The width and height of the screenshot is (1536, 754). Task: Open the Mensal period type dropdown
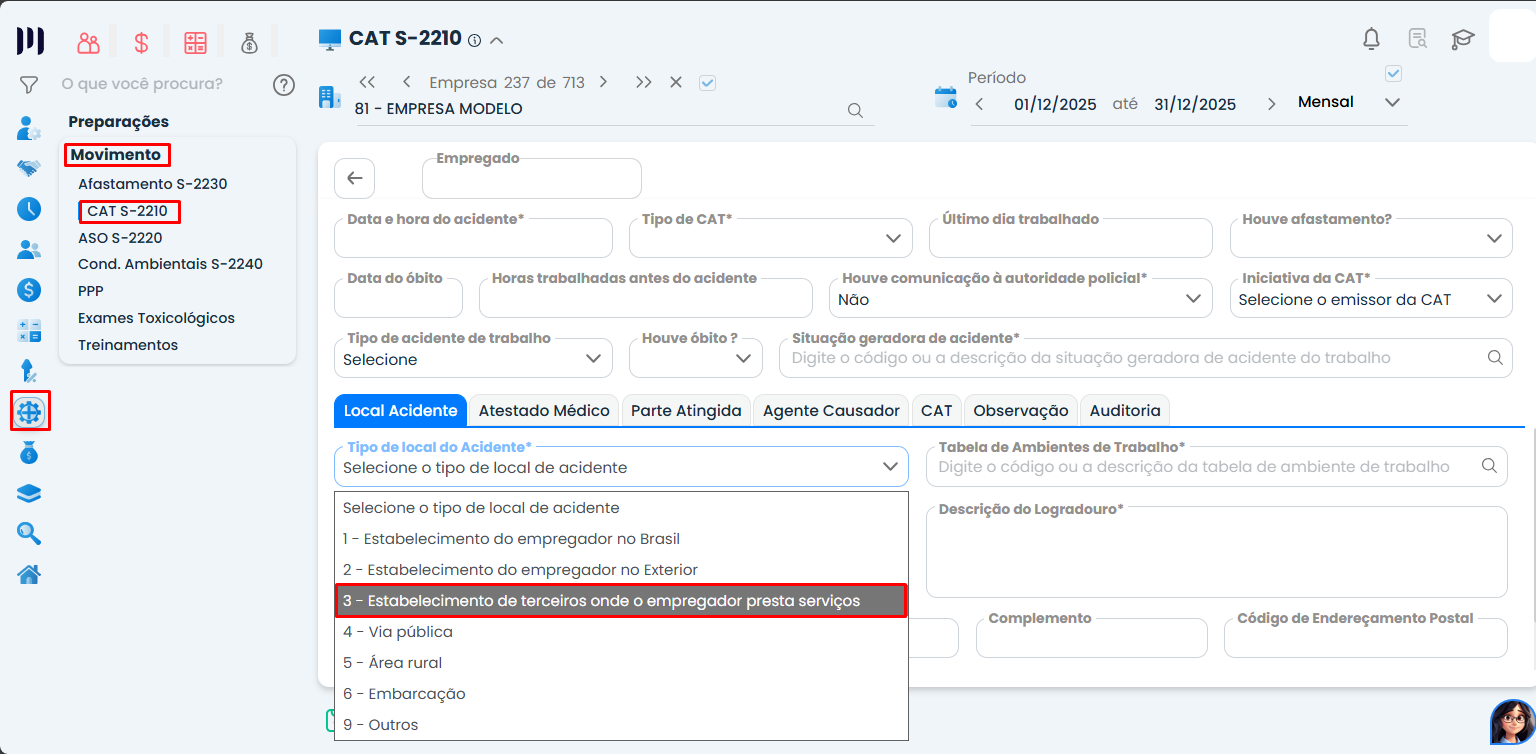pyautogui.click(x=1392, y=102)
